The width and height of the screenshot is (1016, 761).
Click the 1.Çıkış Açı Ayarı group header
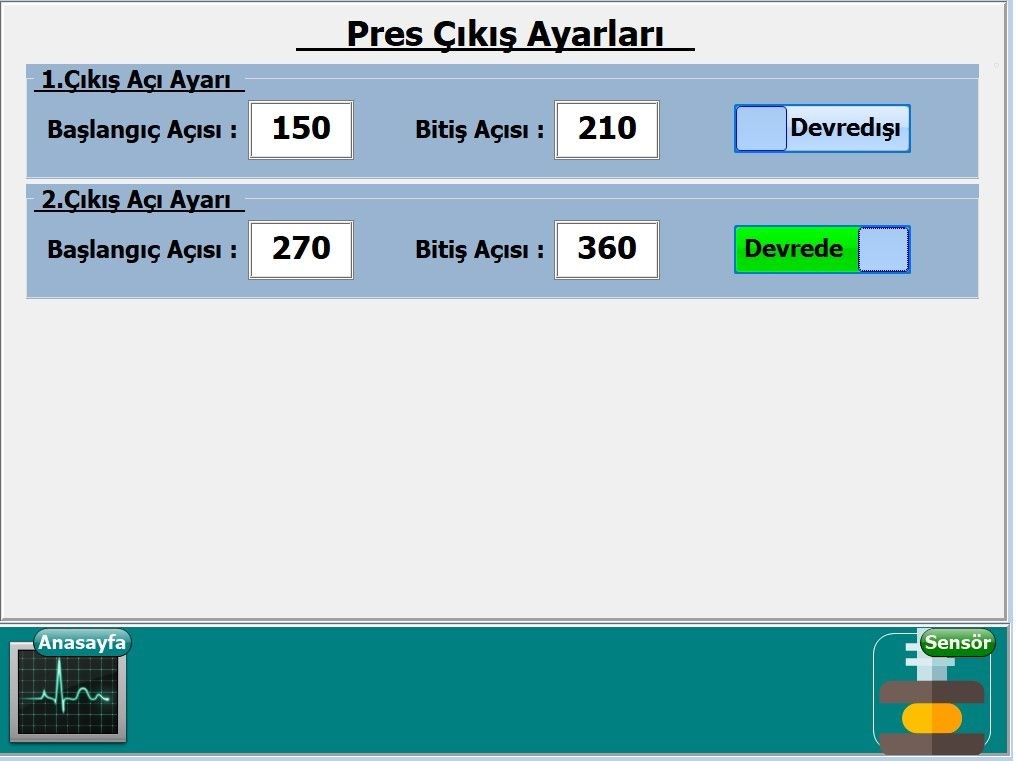point(138,80)
